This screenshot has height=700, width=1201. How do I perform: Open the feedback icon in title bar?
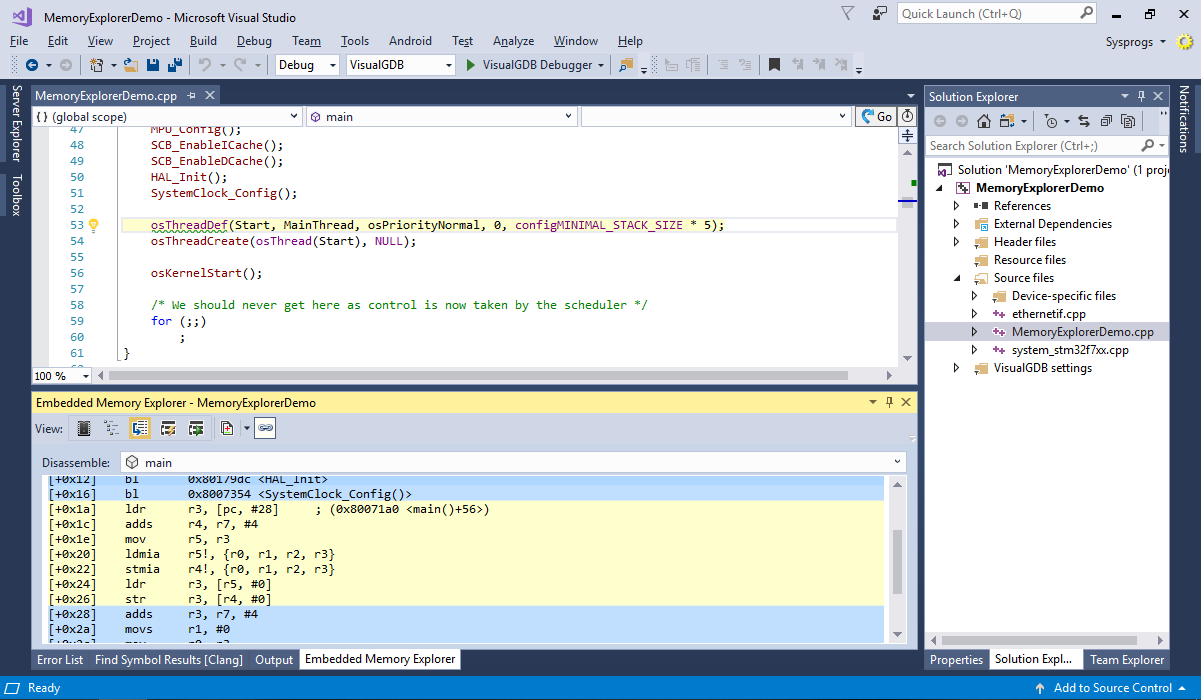880,14
